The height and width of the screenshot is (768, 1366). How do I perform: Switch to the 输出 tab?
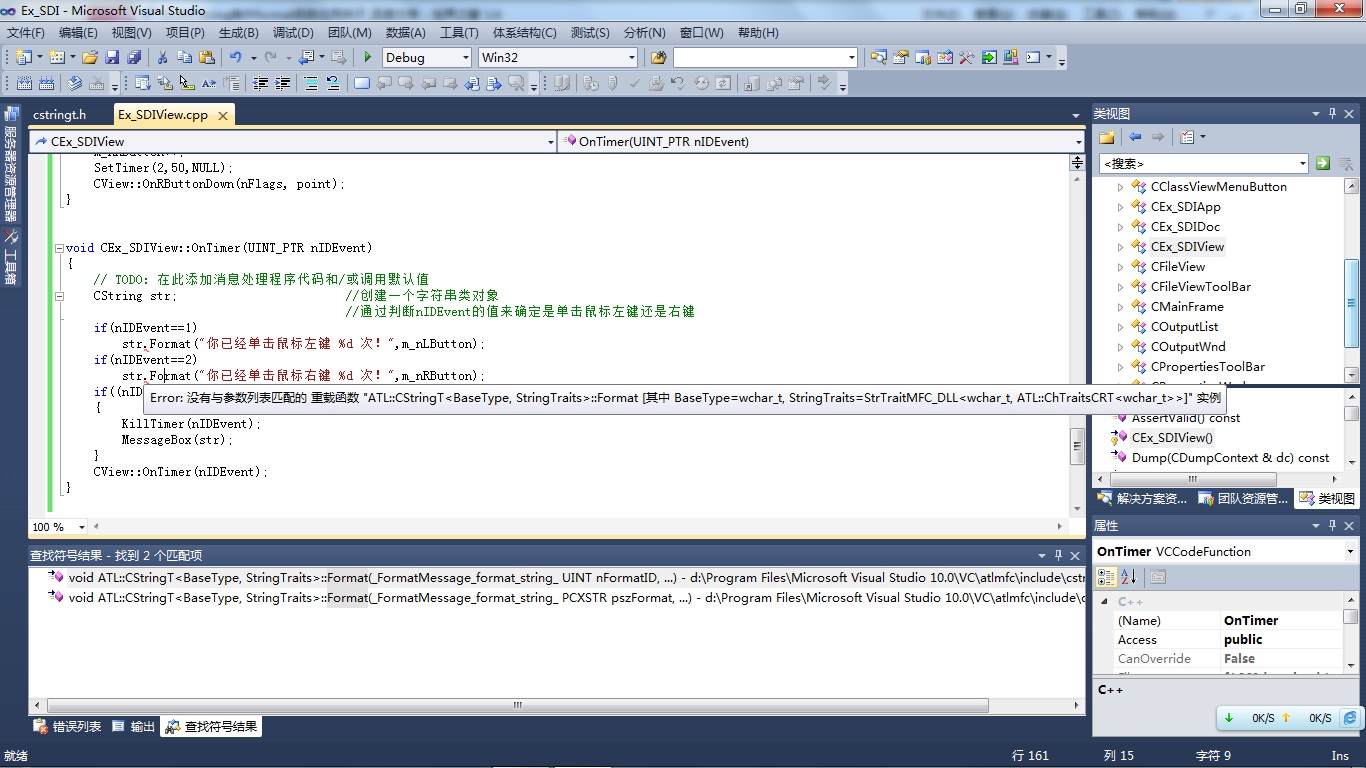[x=135, y=727]
